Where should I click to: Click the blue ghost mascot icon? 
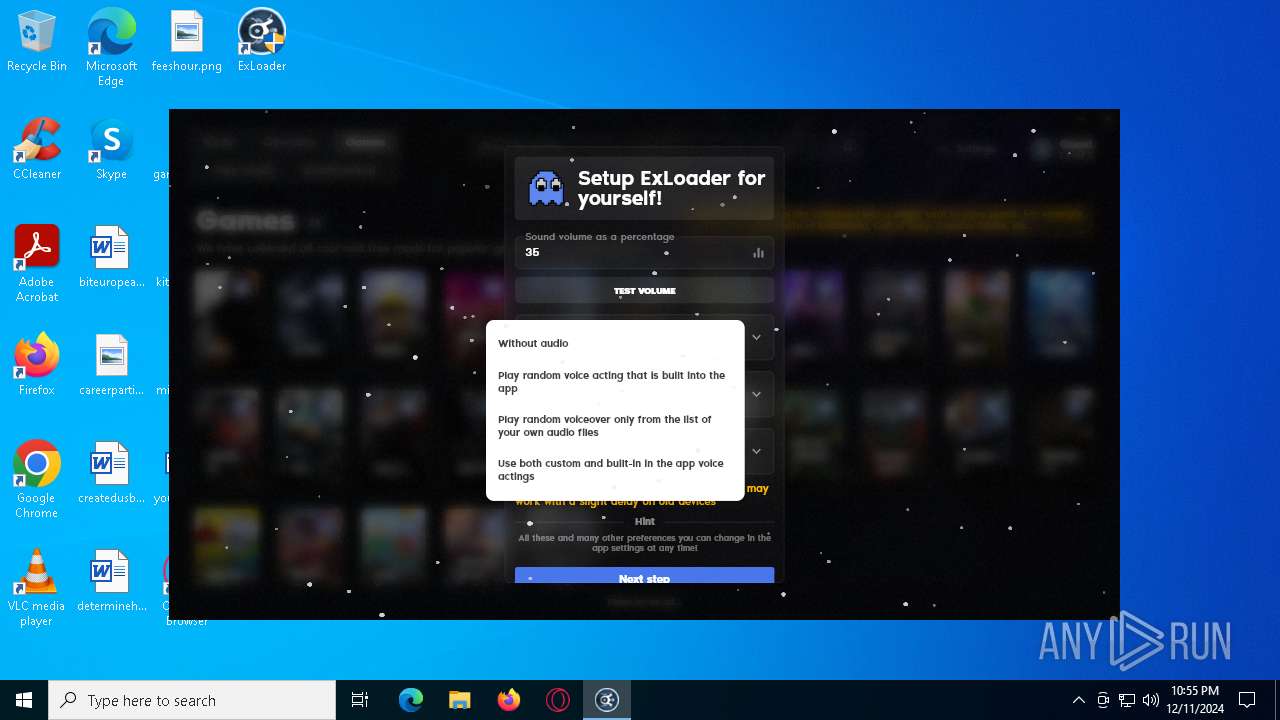(x=546, y=188)
